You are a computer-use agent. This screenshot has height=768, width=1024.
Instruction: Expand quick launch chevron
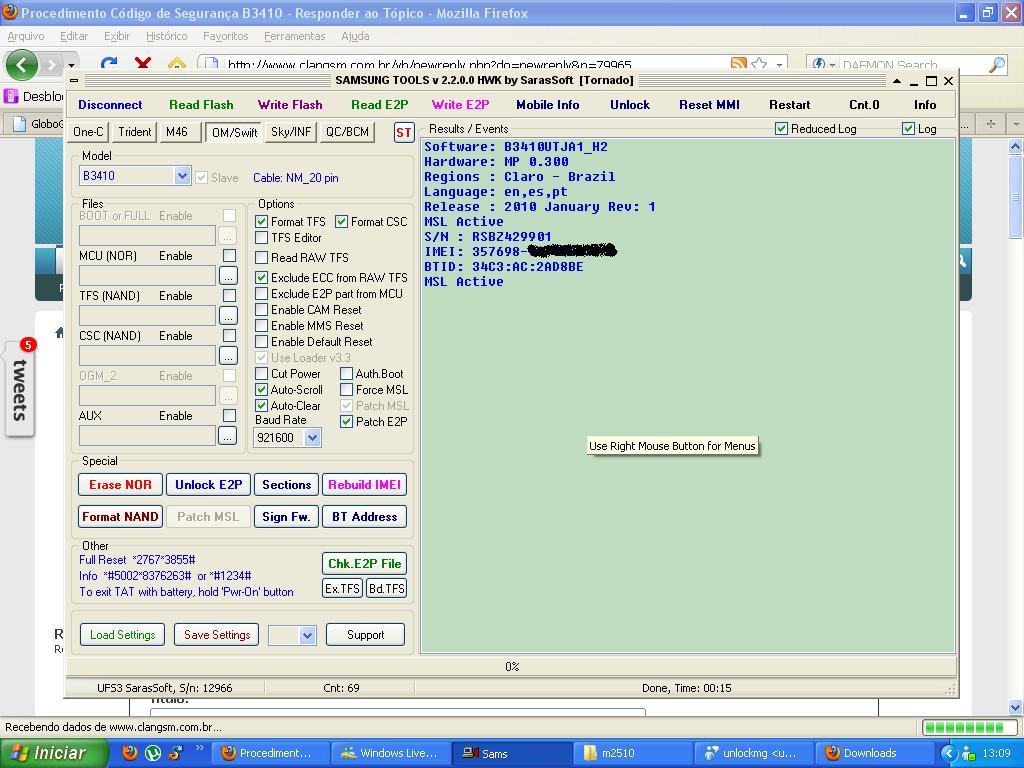199,748
